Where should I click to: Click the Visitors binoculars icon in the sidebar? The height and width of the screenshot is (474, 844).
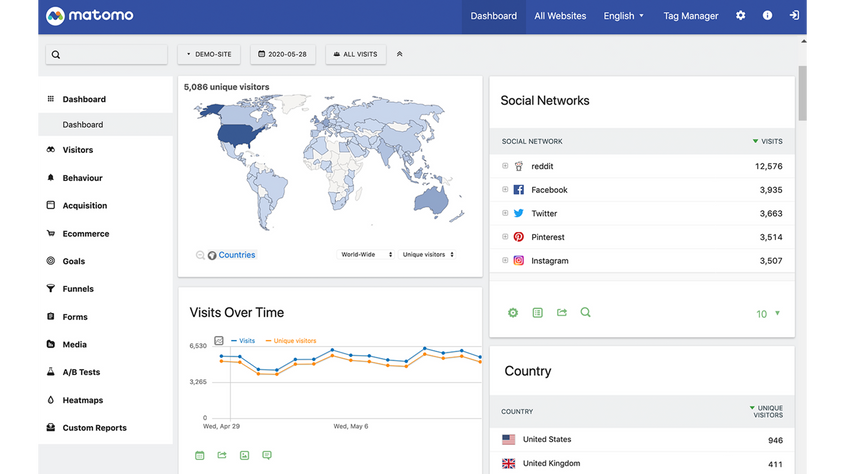point(51,150)
